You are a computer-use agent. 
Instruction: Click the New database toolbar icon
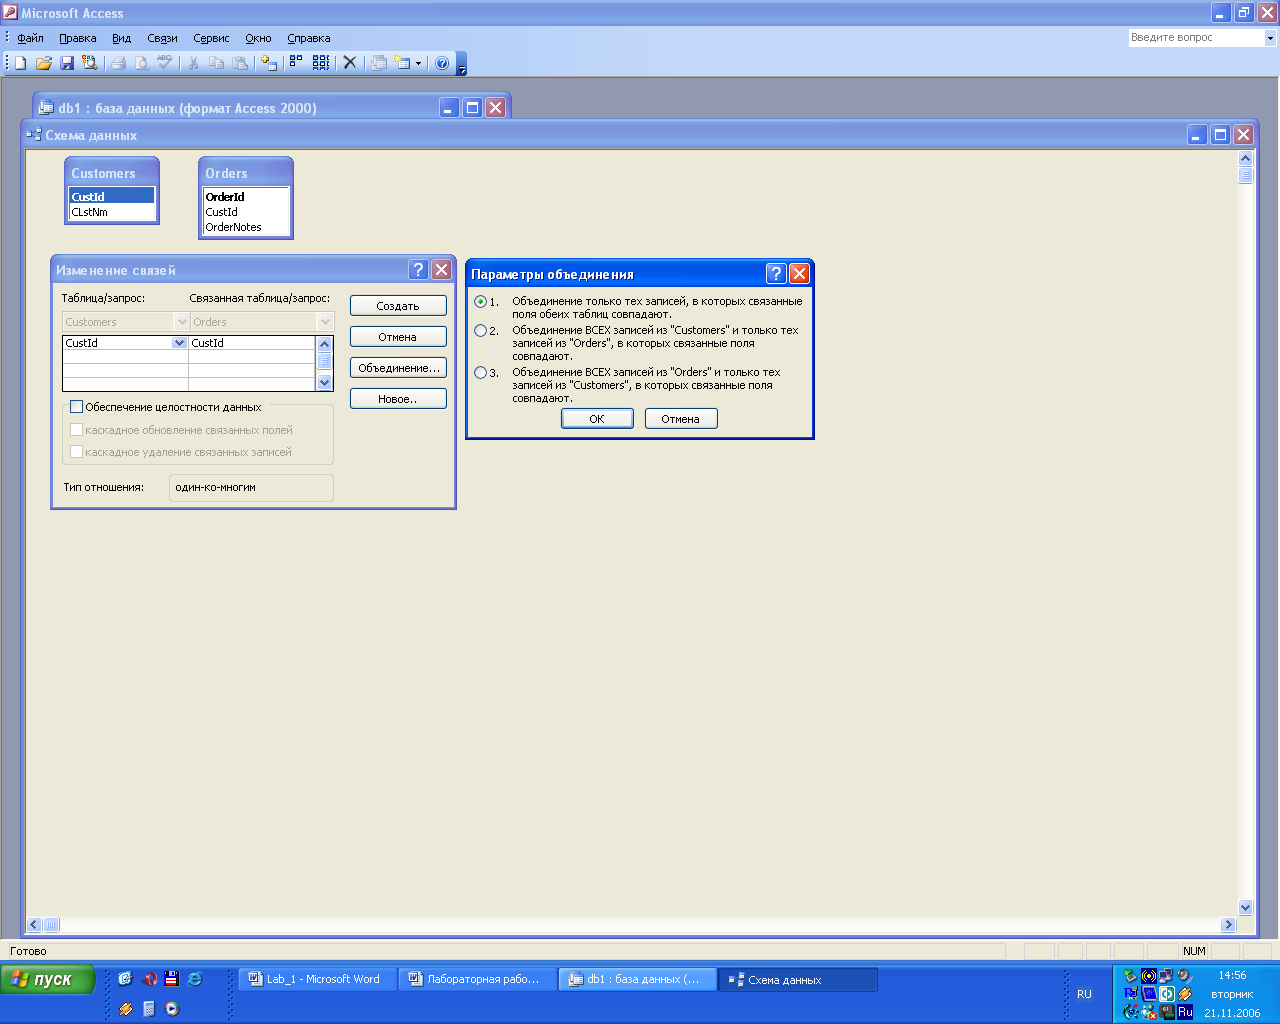tap(20, 62)
